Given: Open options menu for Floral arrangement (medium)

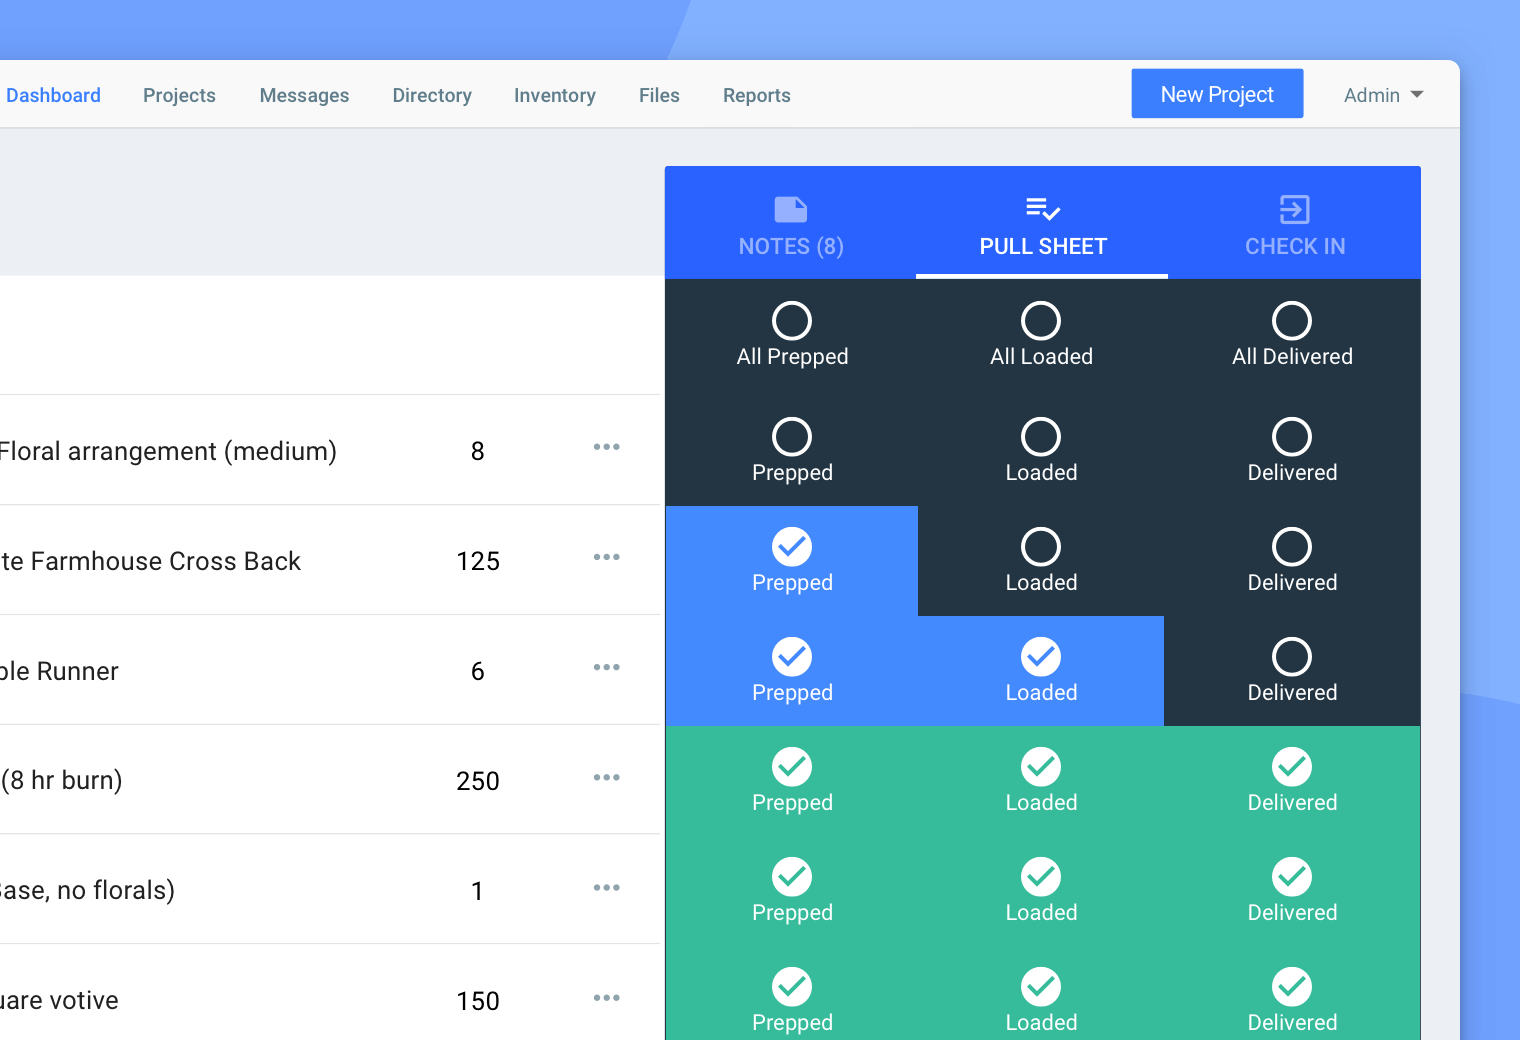Looking at the screenshot, I should [x=607, y=447].
